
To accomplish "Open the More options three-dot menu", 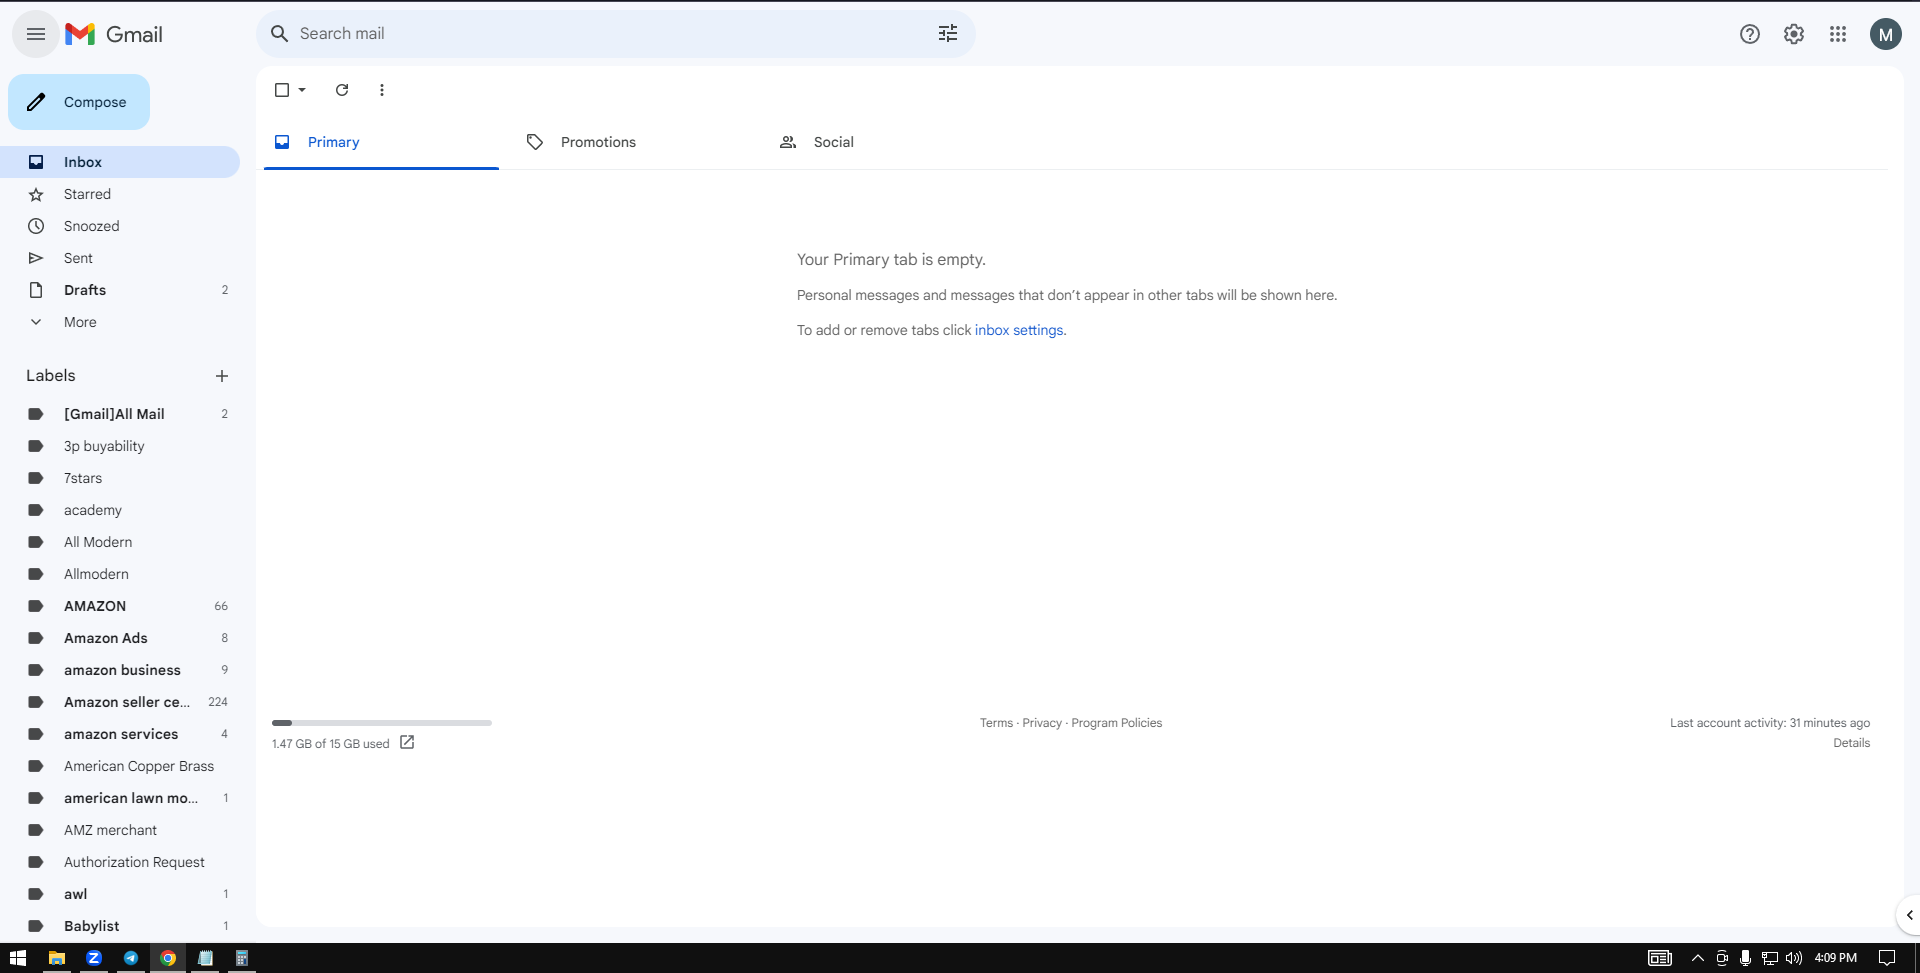I will click(x=382, y=90).
